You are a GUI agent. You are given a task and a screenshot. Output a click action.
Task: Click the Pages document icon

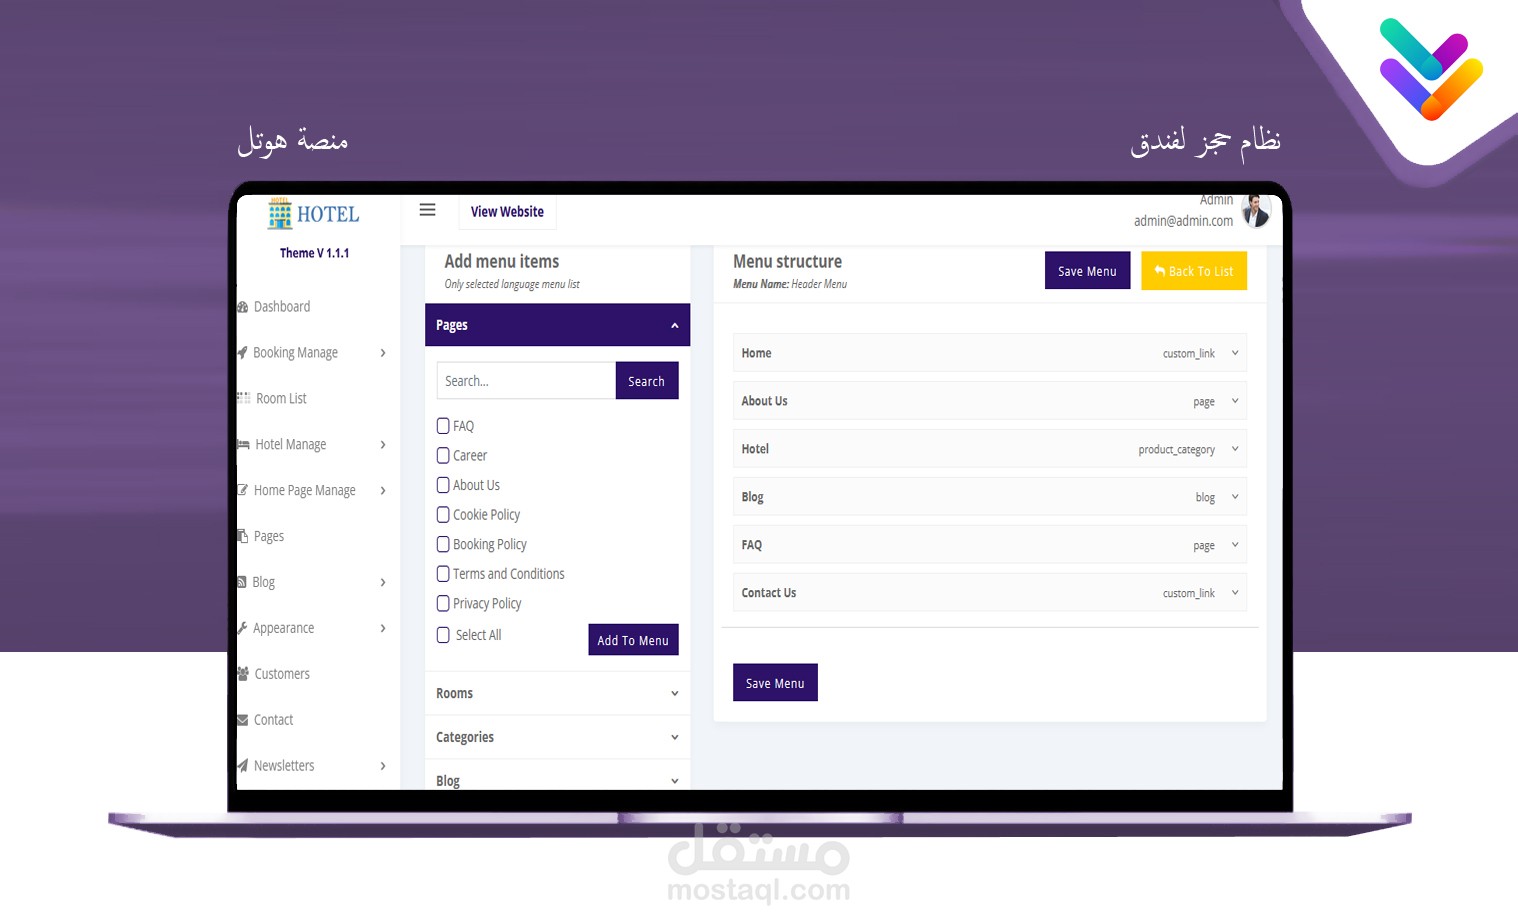pos(242,536)
